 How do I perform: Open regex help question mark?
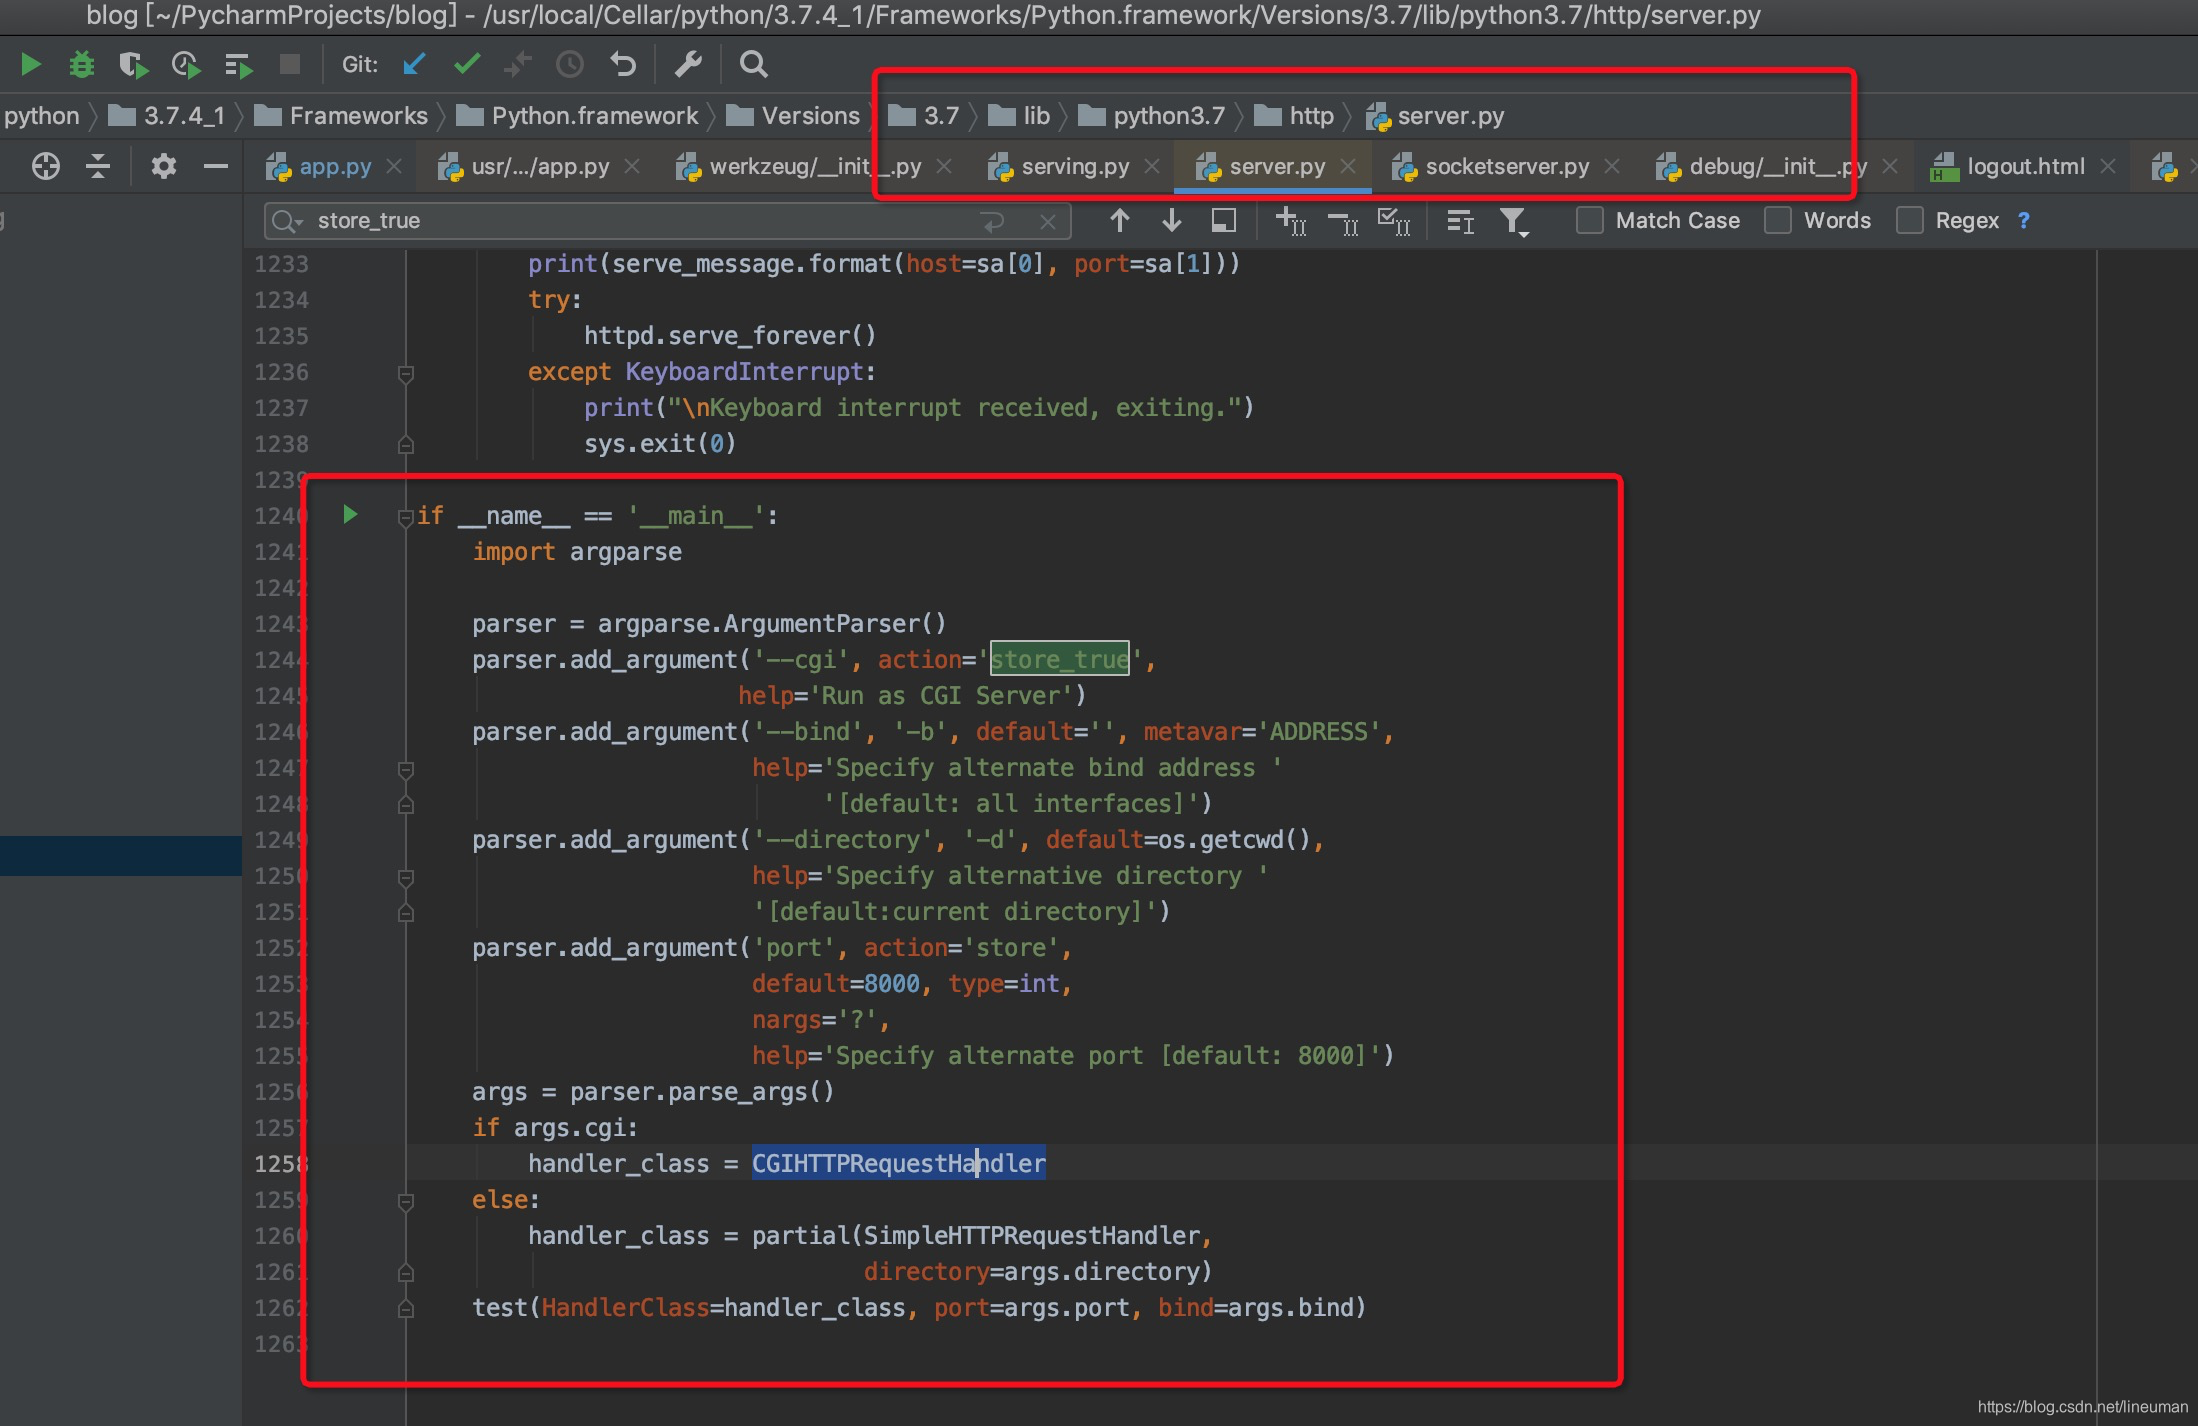(x=2024, y=220)
